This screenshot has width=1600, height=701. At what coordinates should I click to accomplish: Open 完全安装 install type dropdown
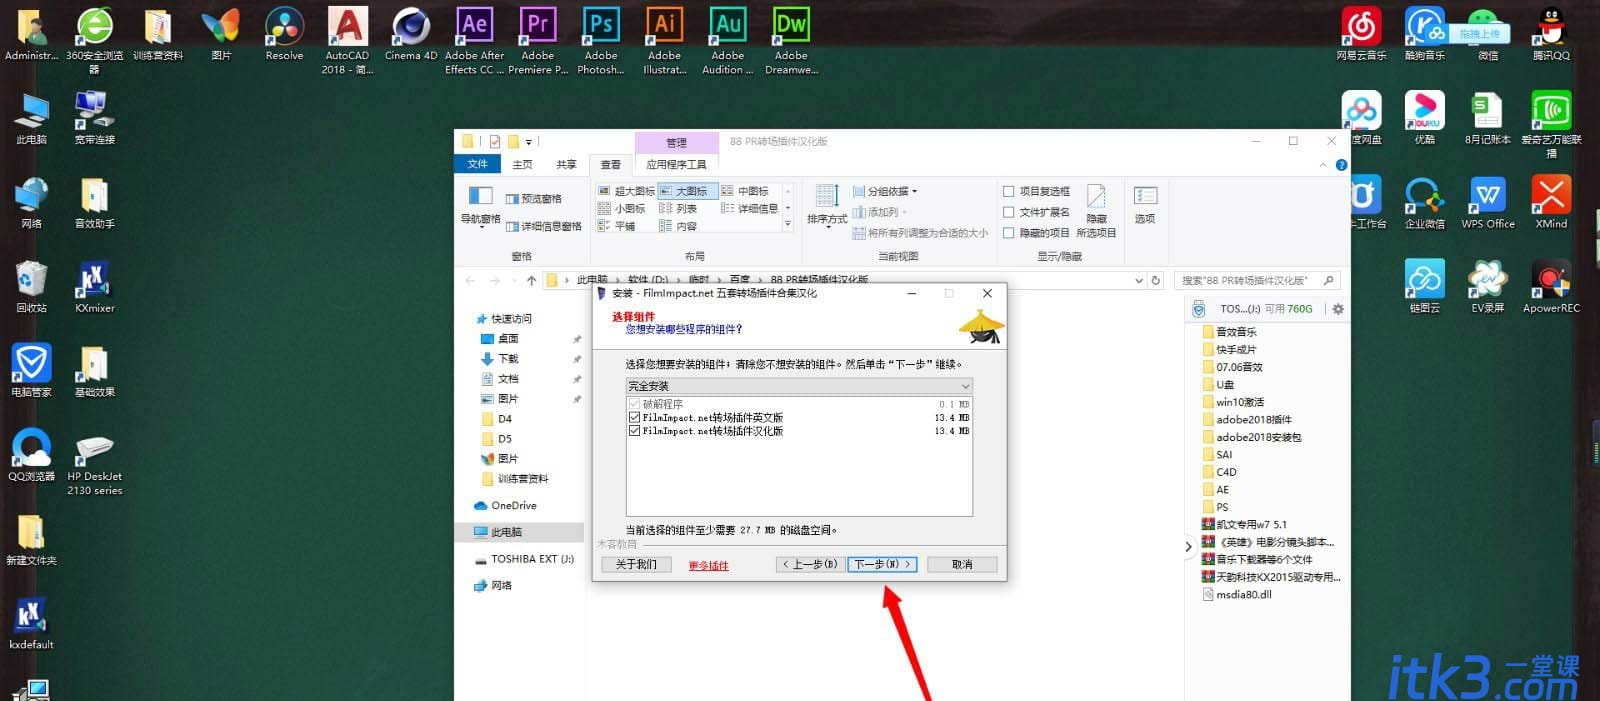point(799,386)
